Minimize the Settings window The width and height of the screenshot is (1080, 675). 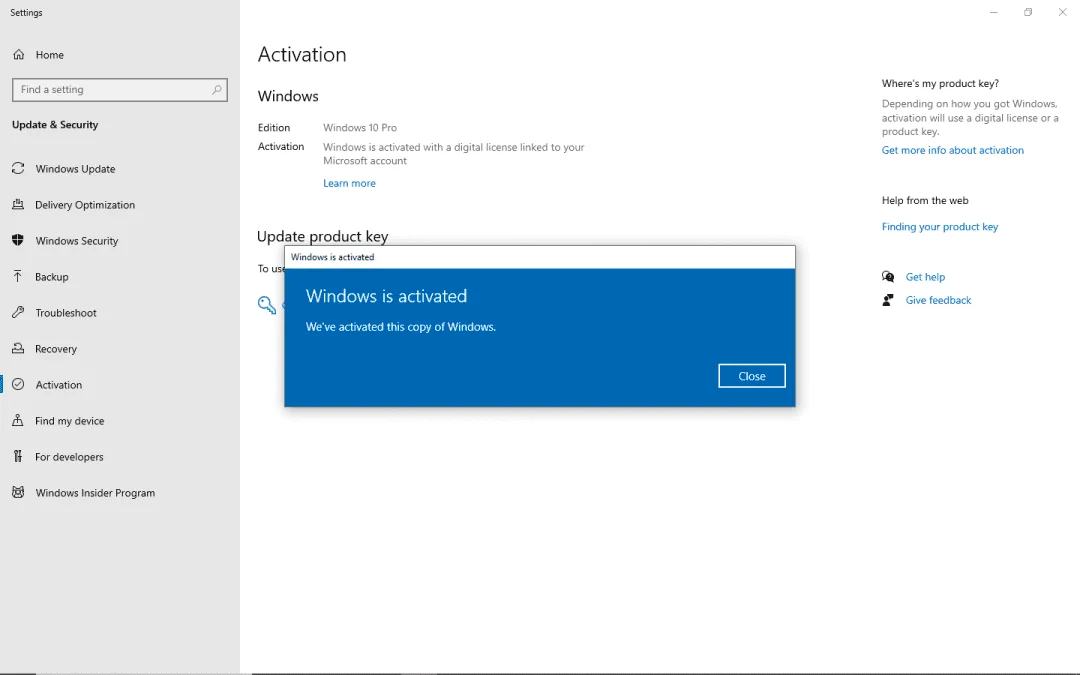993,12
